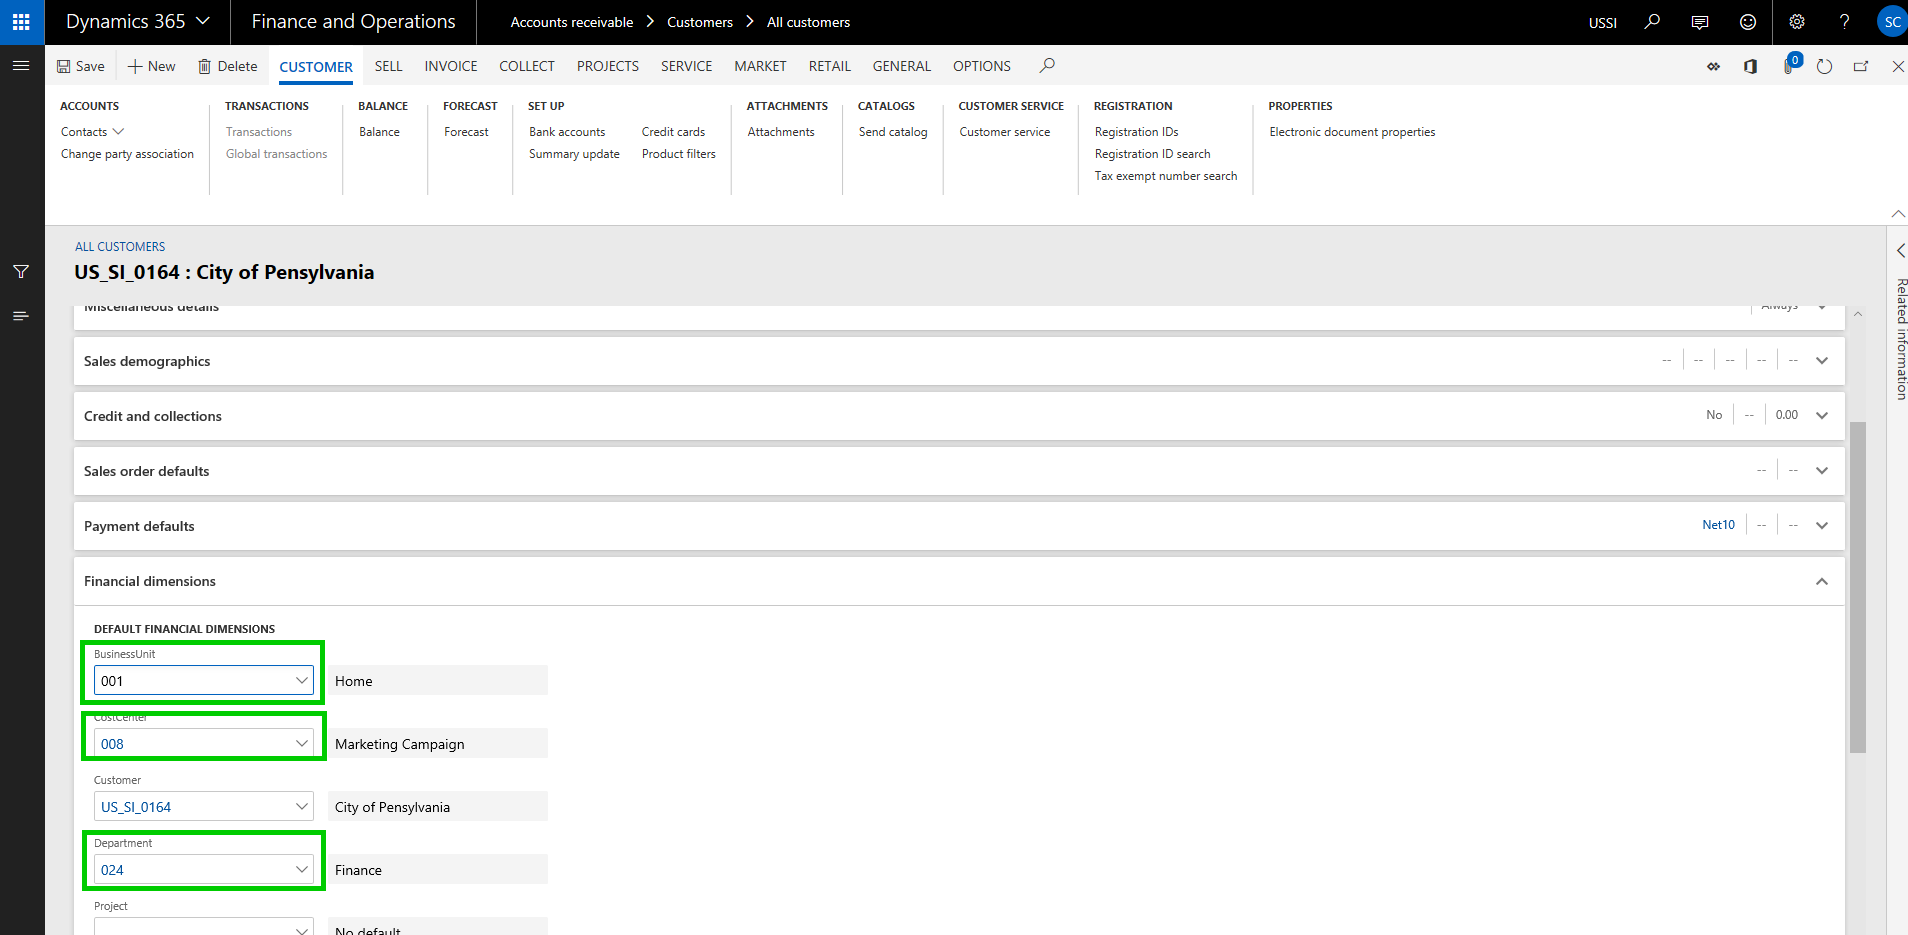Collapse the Financial dimensions section
Image resolution: width=1908 pixels, height=935 pixels.
click(1821, 581)
